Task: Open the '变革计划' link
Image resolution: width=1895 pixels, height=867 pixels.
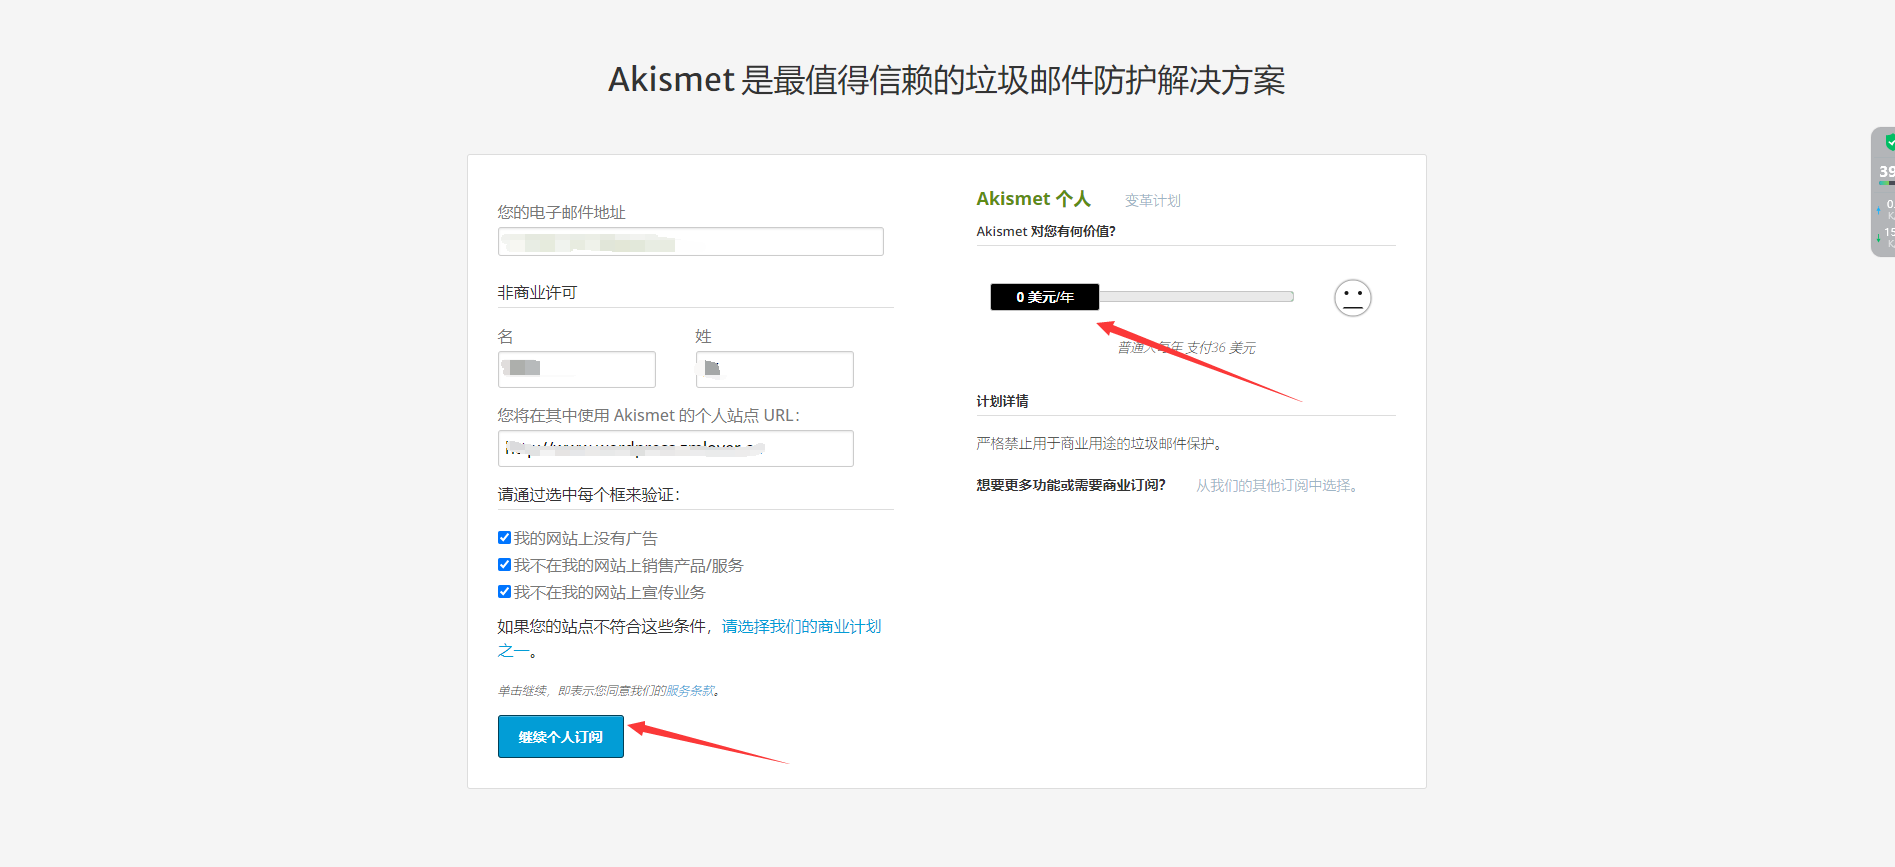Action: [x=1152, y=201]
